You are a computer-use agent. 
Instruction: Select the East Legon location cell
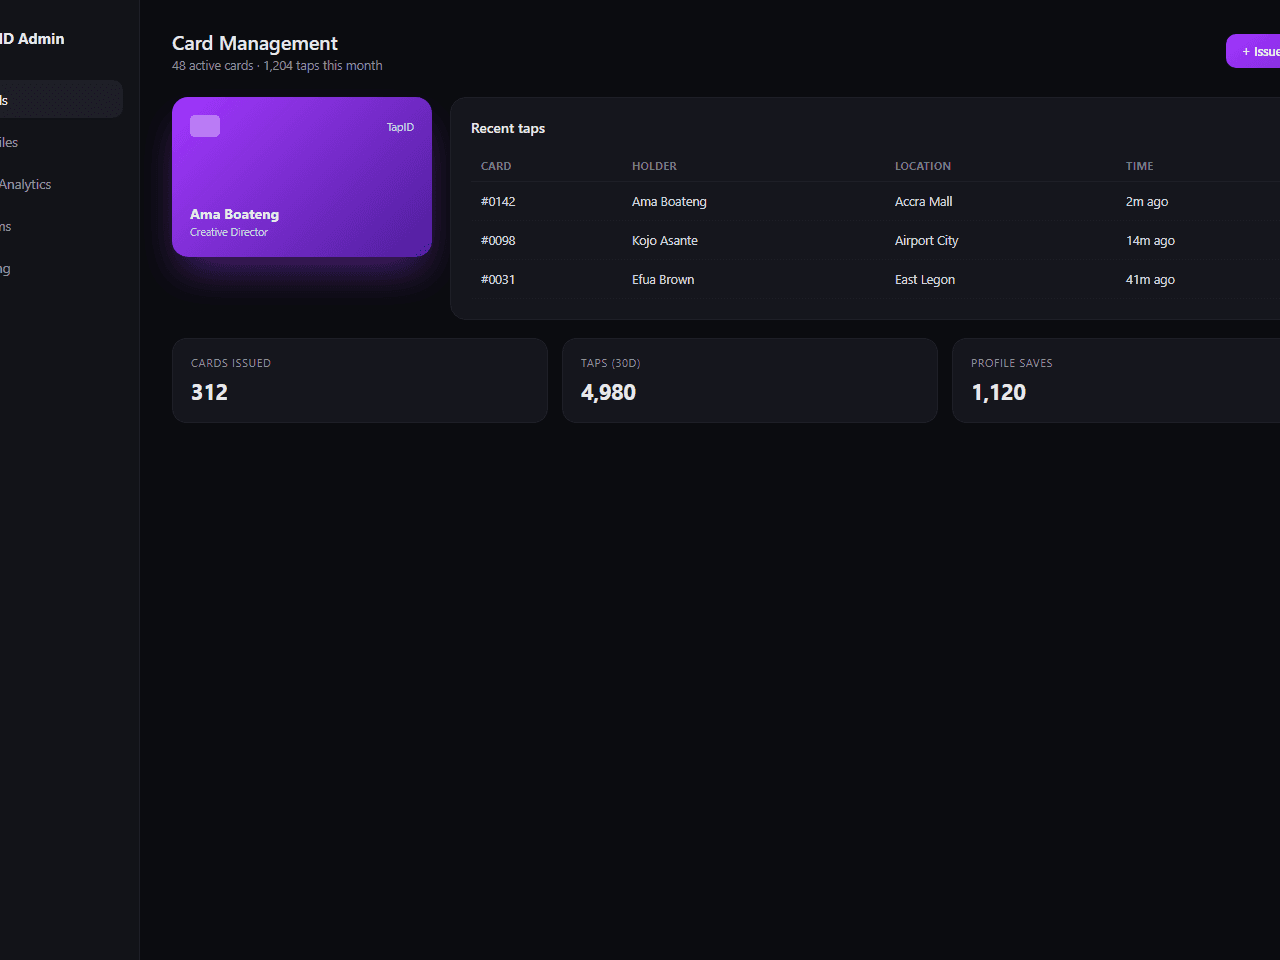pyautogui.click(x=925, y=279)
